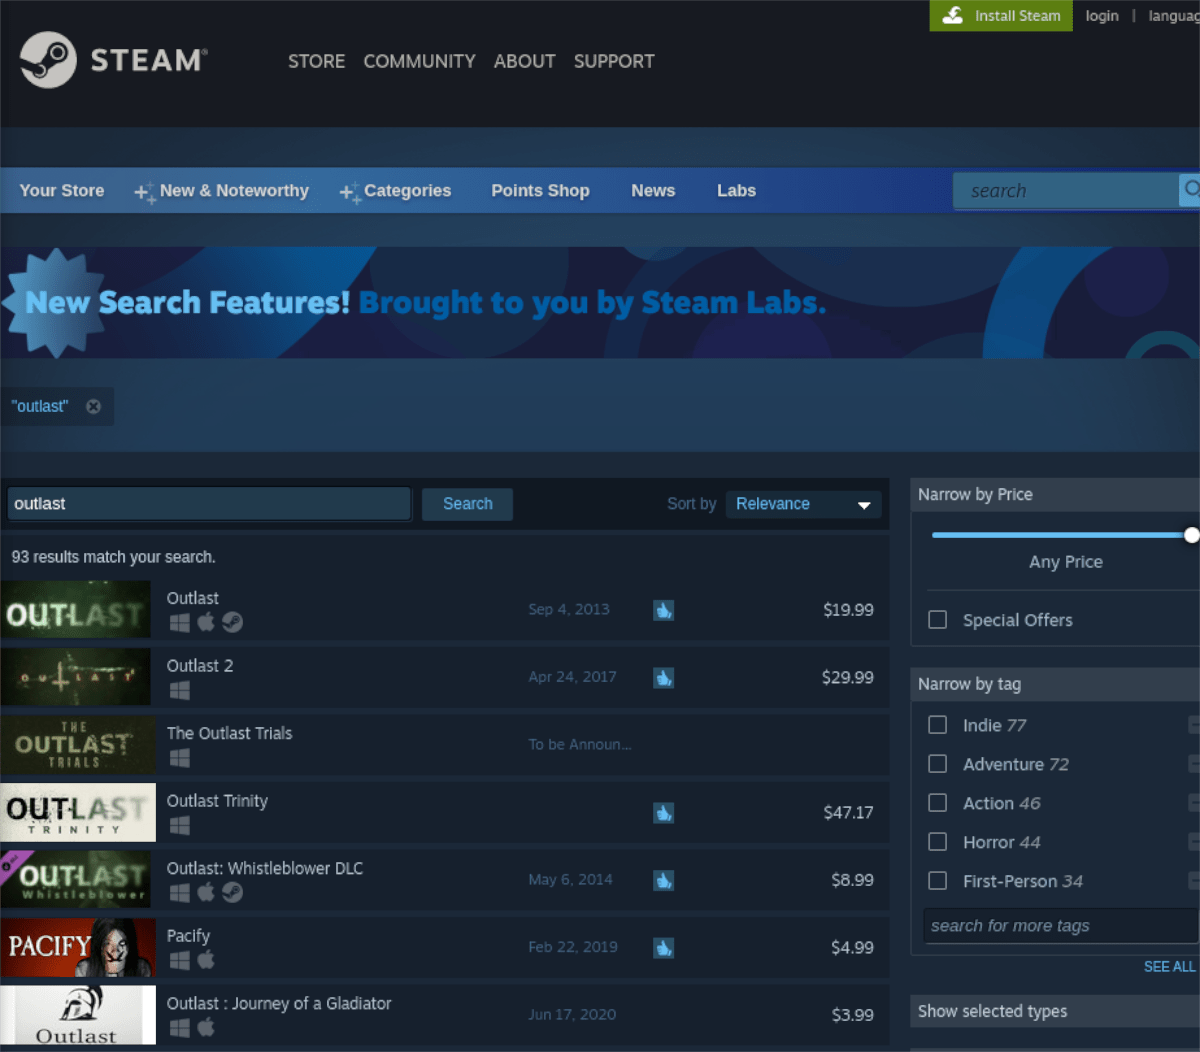Check the Horror tag filter

click(x=937, y=842)
